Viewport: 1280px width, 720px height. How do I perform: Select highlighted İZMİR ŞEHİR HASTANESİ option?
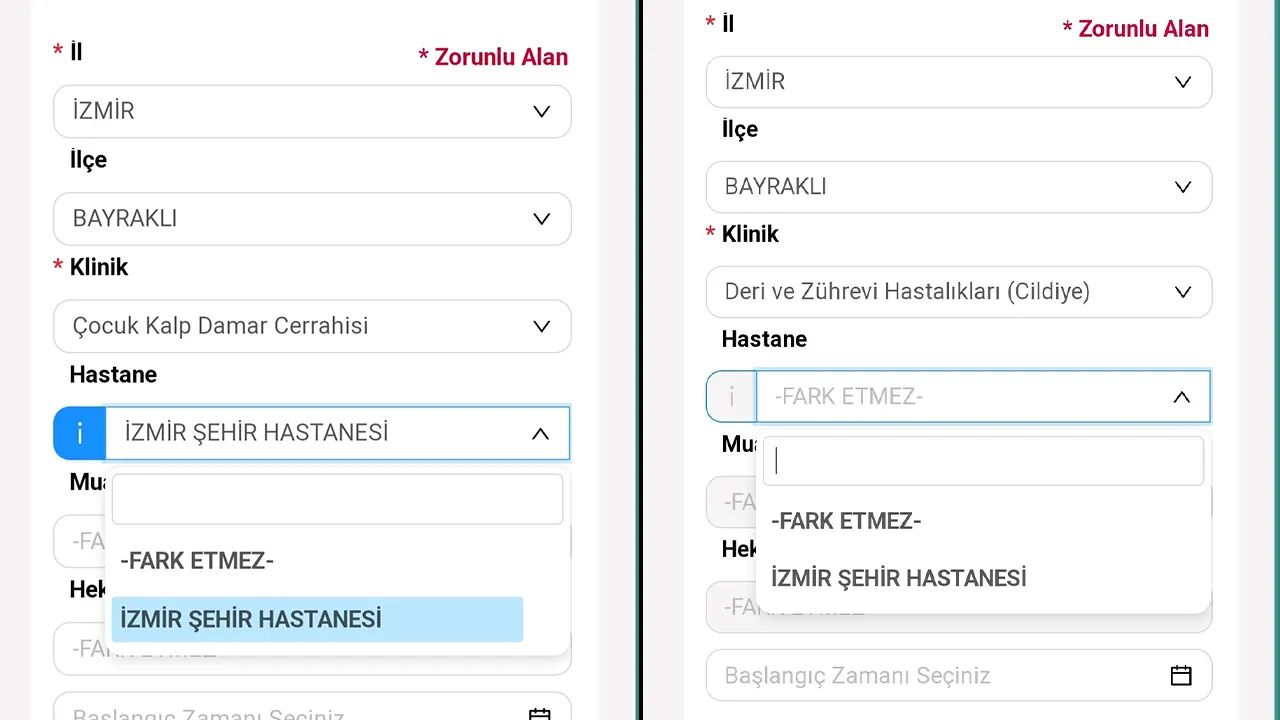(x=316, y=619)
